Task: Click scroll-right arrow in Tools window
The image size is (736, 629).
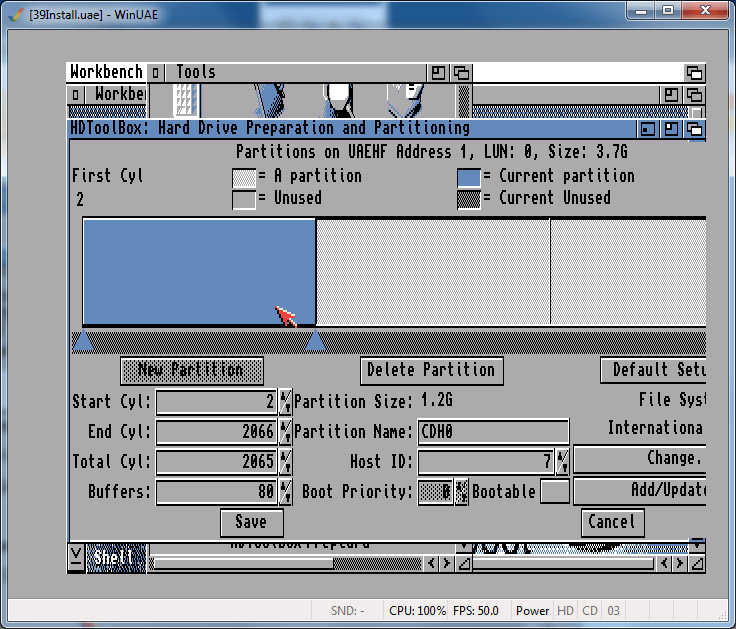Action: tap(447, 563)
